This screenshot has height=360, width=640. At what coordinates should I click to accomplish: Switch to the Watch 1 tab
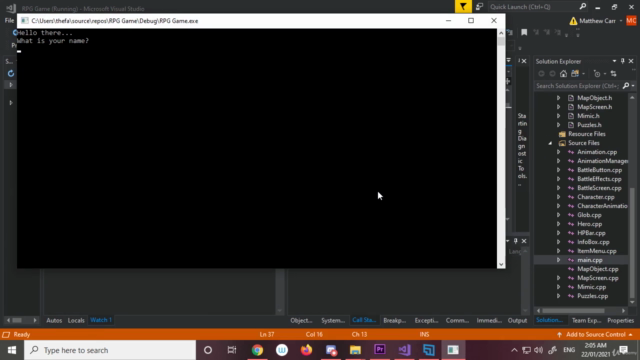101,320
